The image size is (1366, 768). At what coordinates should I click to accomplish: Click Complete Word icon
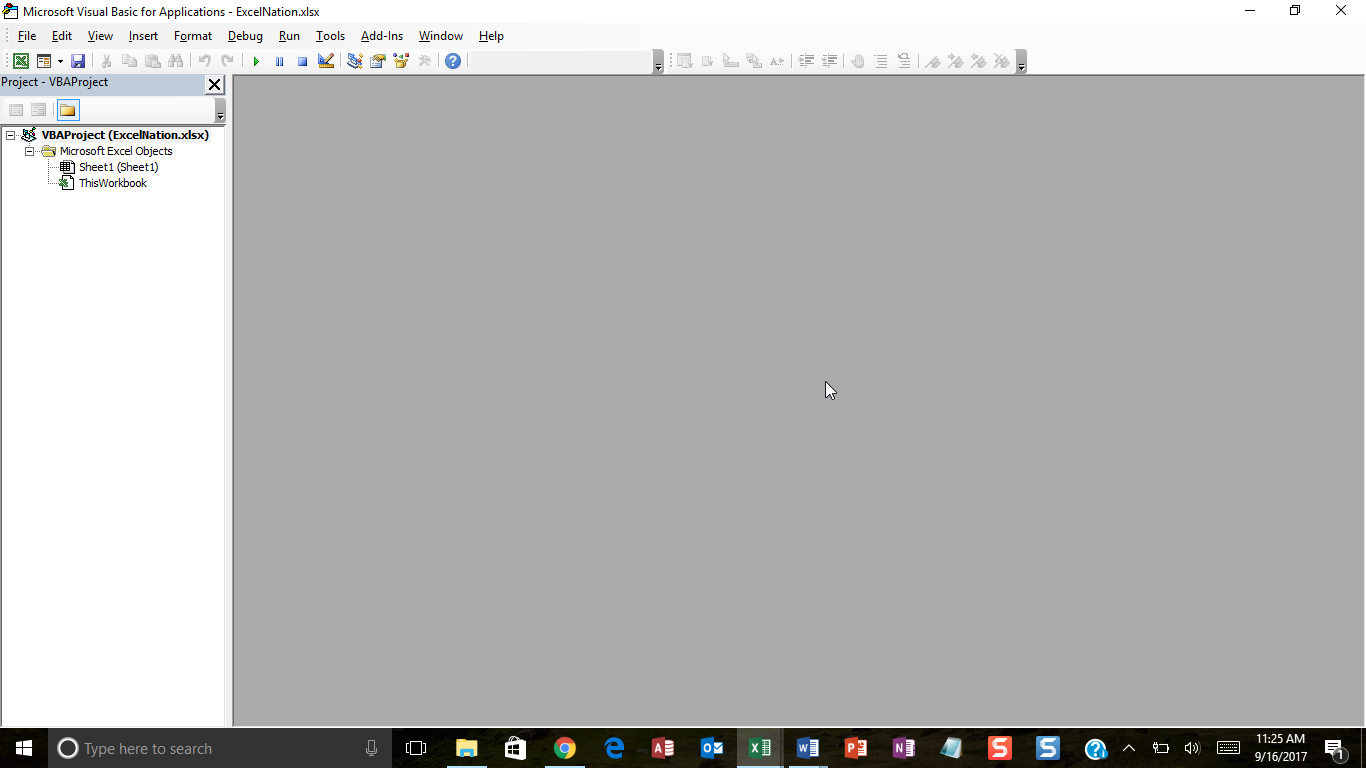click(x=776, y=61)
